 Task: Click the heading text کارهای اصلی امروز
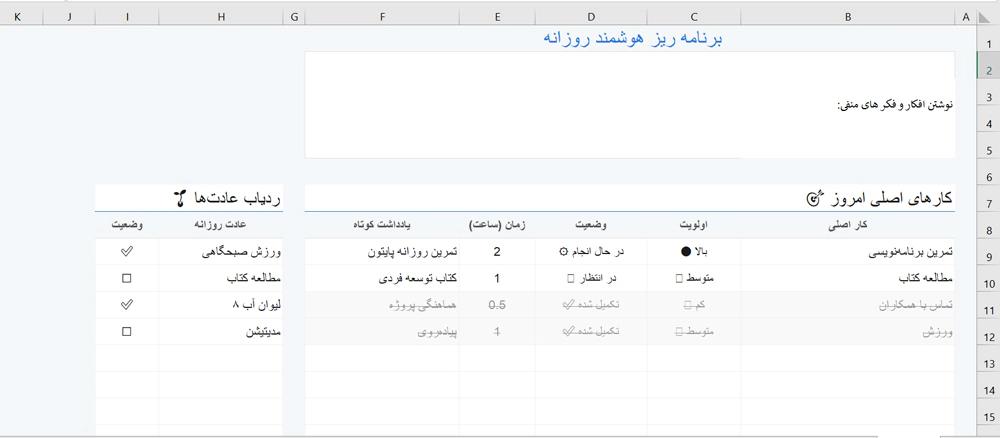pos(893,198)
